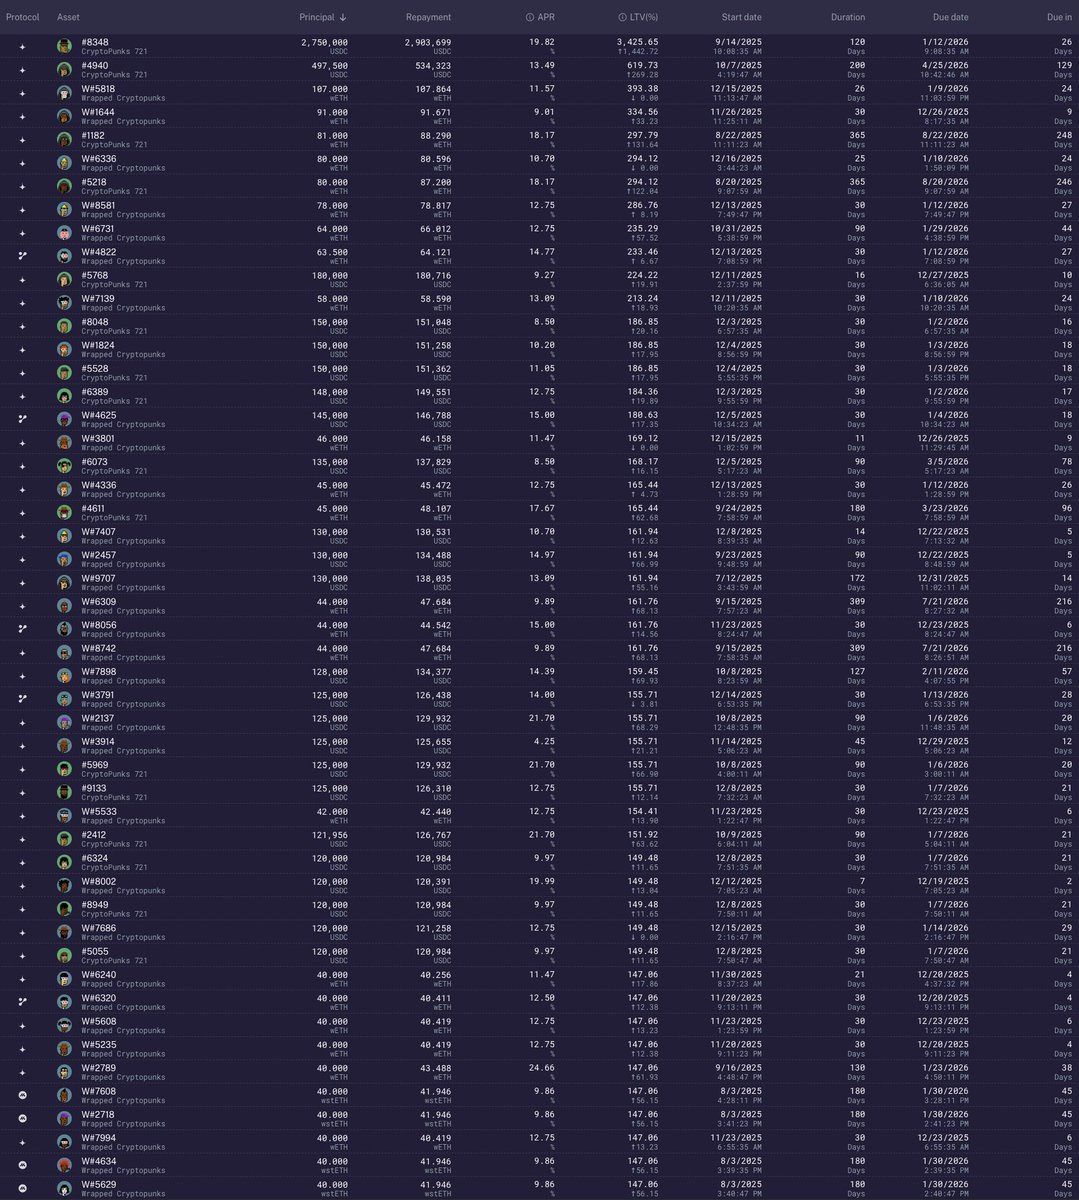The image size is (1079, 1200).
Task: Click the sparkle protocol icon in the W#7994 row
Action: coord(23,1142)
